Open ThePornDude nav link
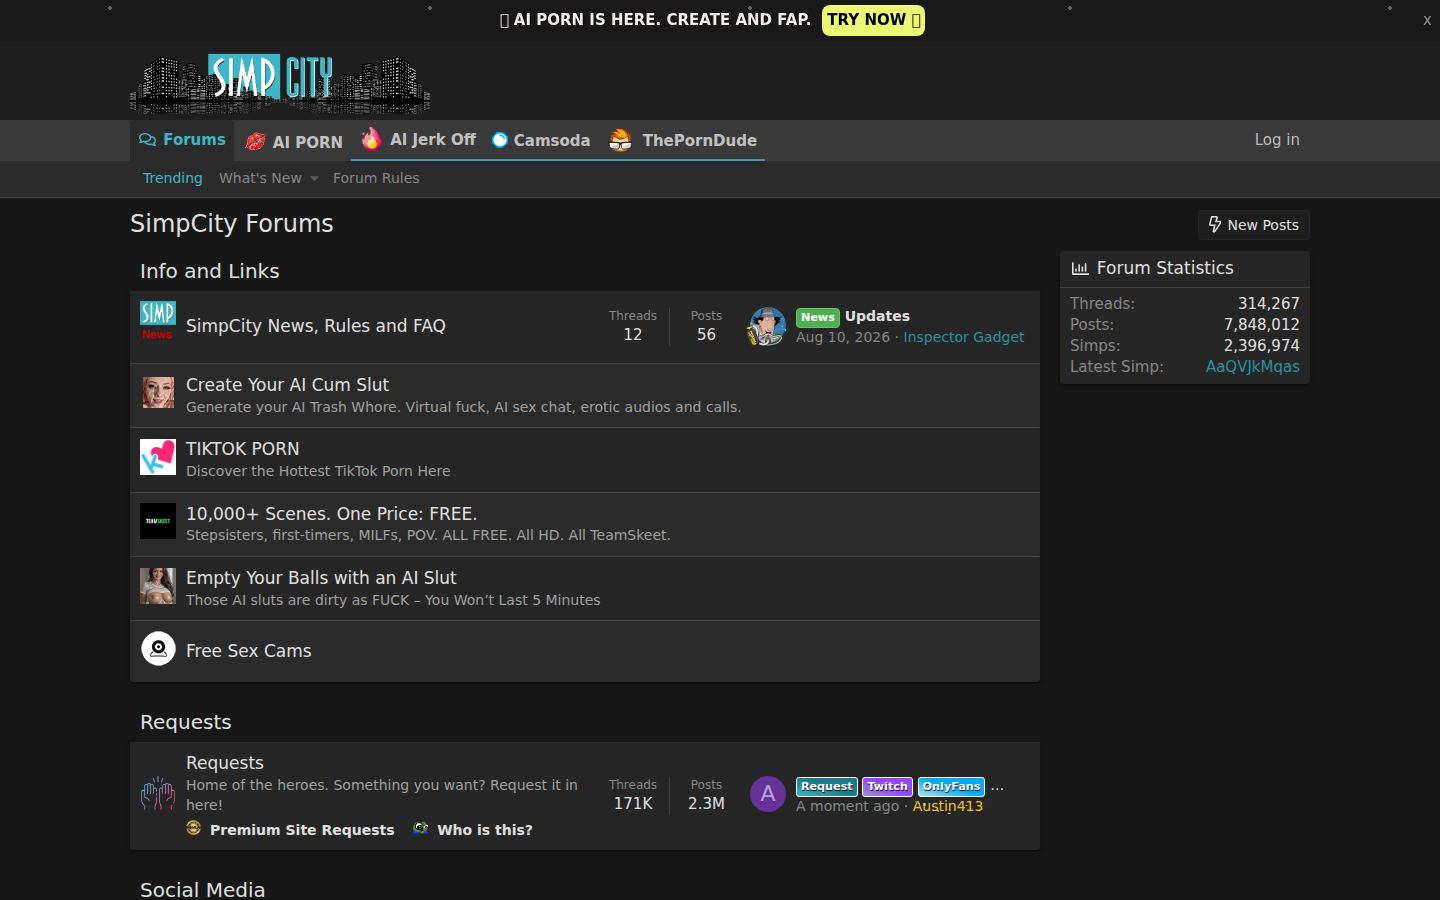 683,140
